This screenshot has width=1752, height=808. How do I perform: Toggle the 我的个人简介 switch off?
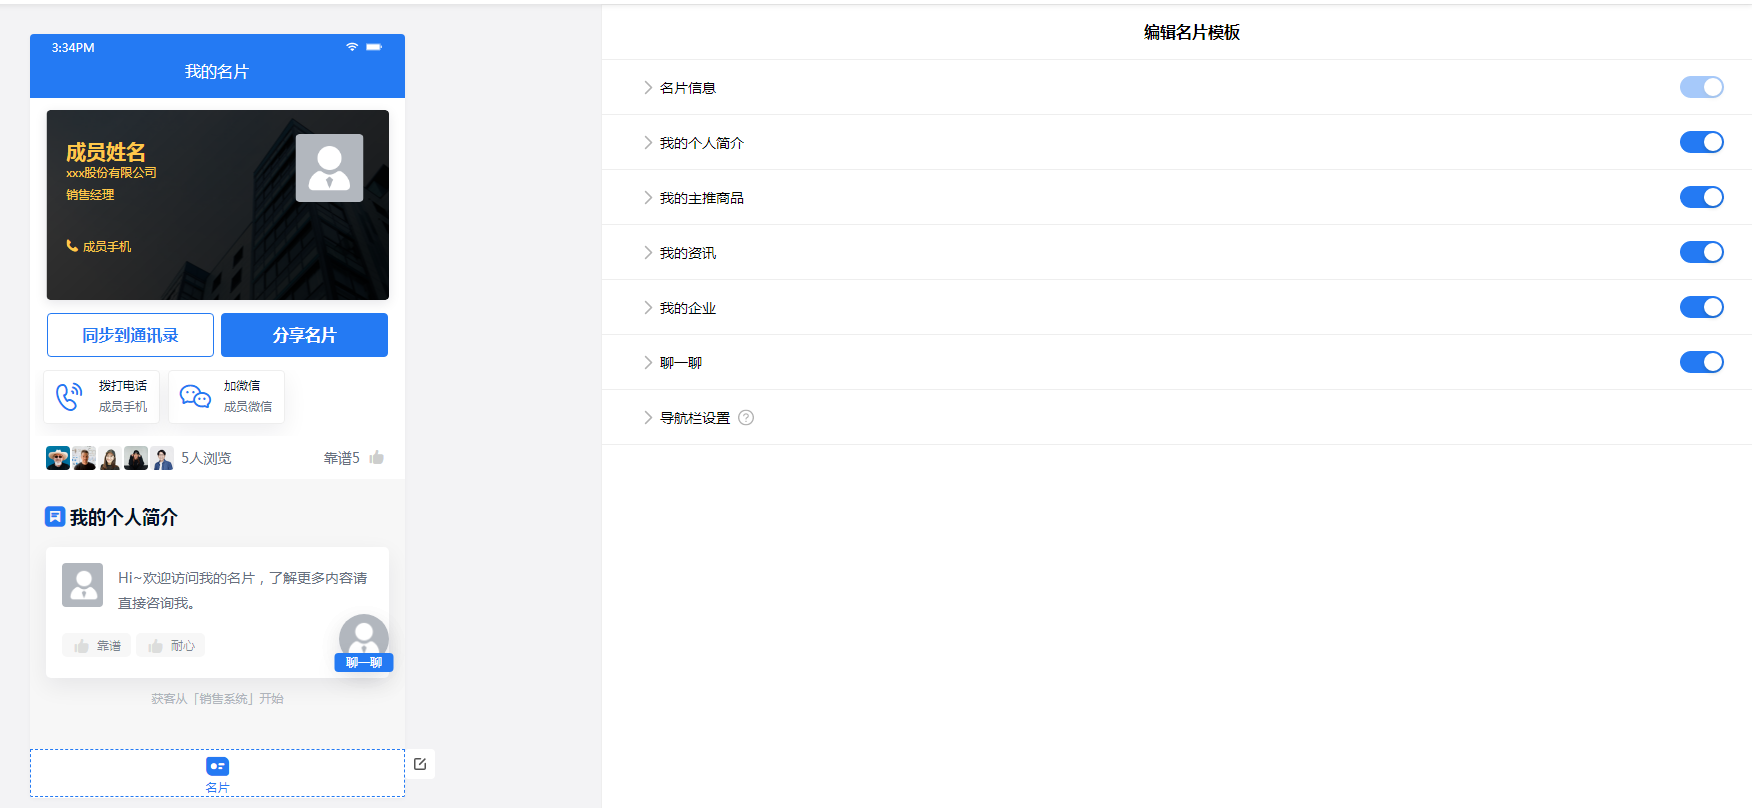(x=1701, y=142)
